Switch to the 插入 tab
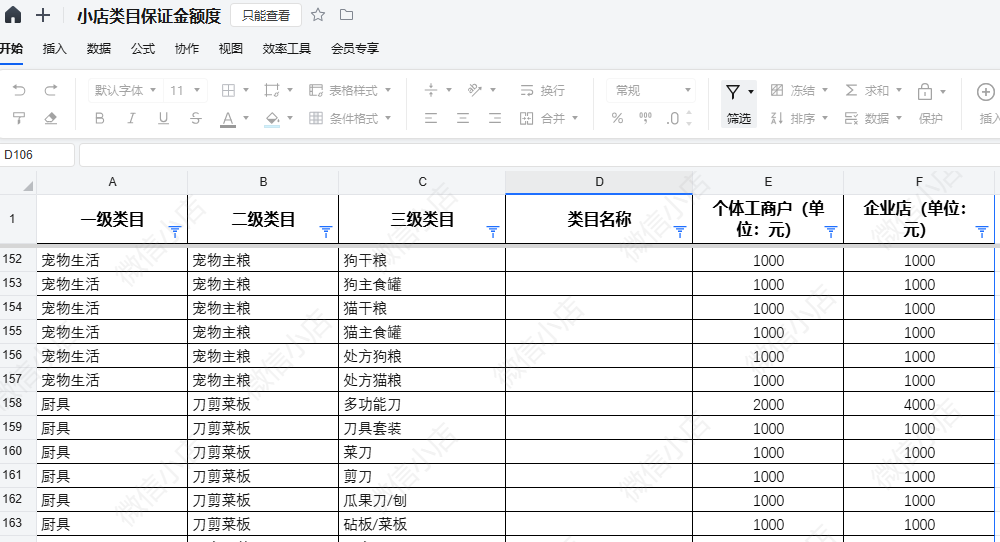1000x542 pixels. click(54, 48)
